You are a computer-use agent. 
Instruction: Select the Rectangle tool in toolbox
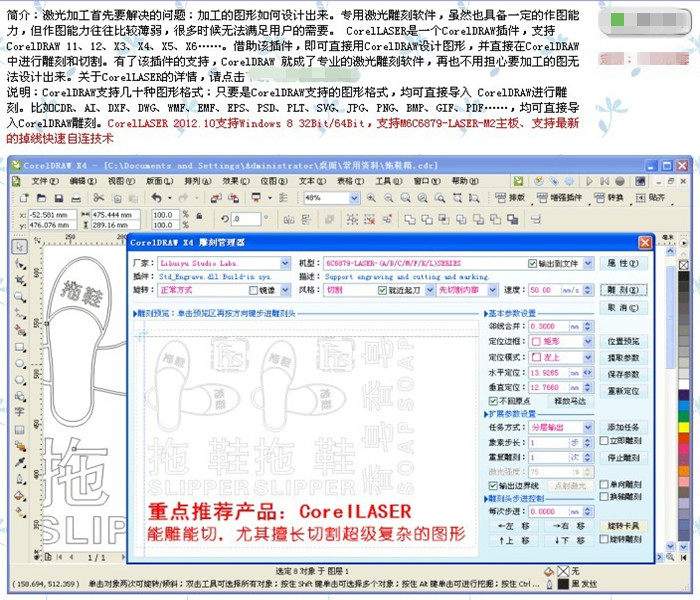point(20,347)
